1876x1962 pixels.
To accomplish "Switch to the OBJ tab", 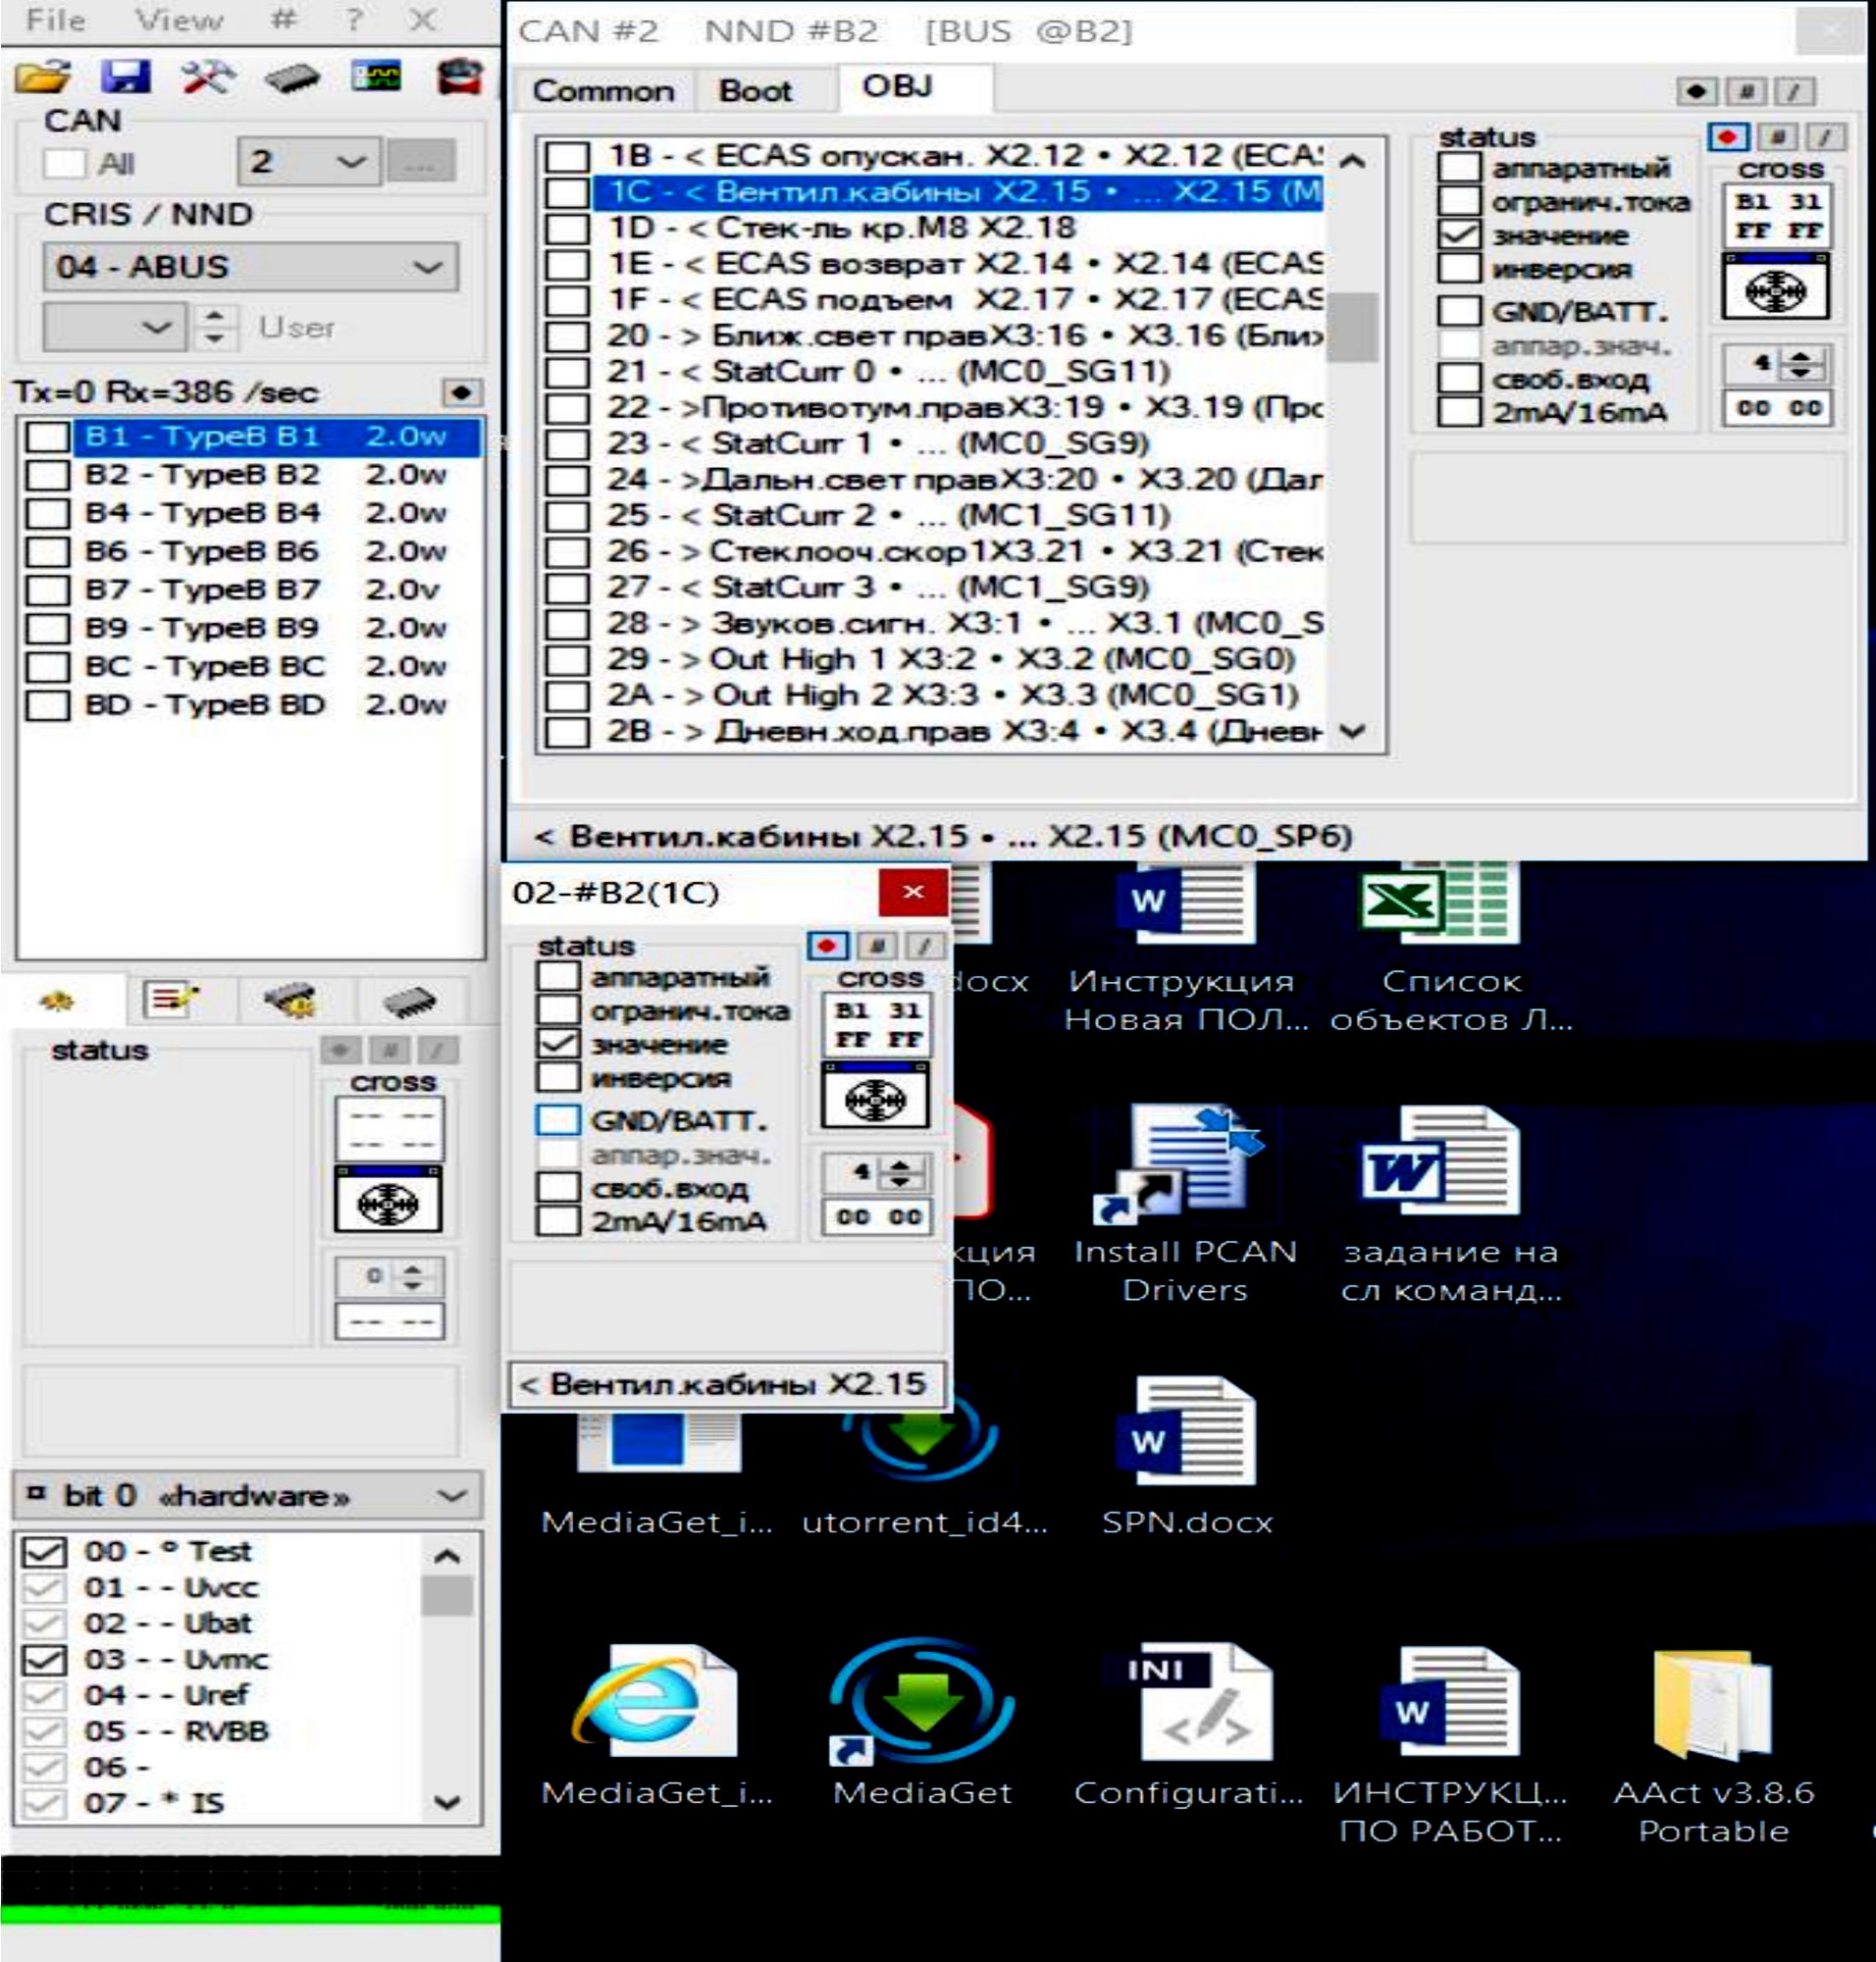I will coord(898,86).
